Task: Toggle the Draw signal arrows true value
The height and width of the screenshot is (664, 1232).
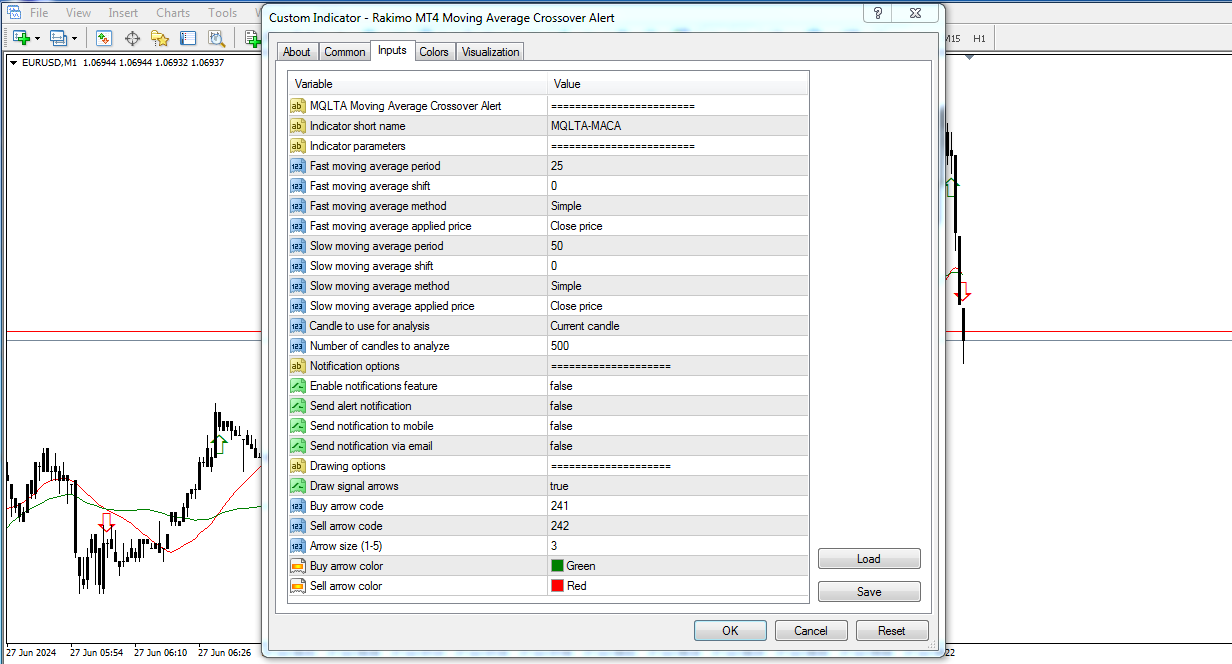Action: pyautogui.click(x=559, y=486)
